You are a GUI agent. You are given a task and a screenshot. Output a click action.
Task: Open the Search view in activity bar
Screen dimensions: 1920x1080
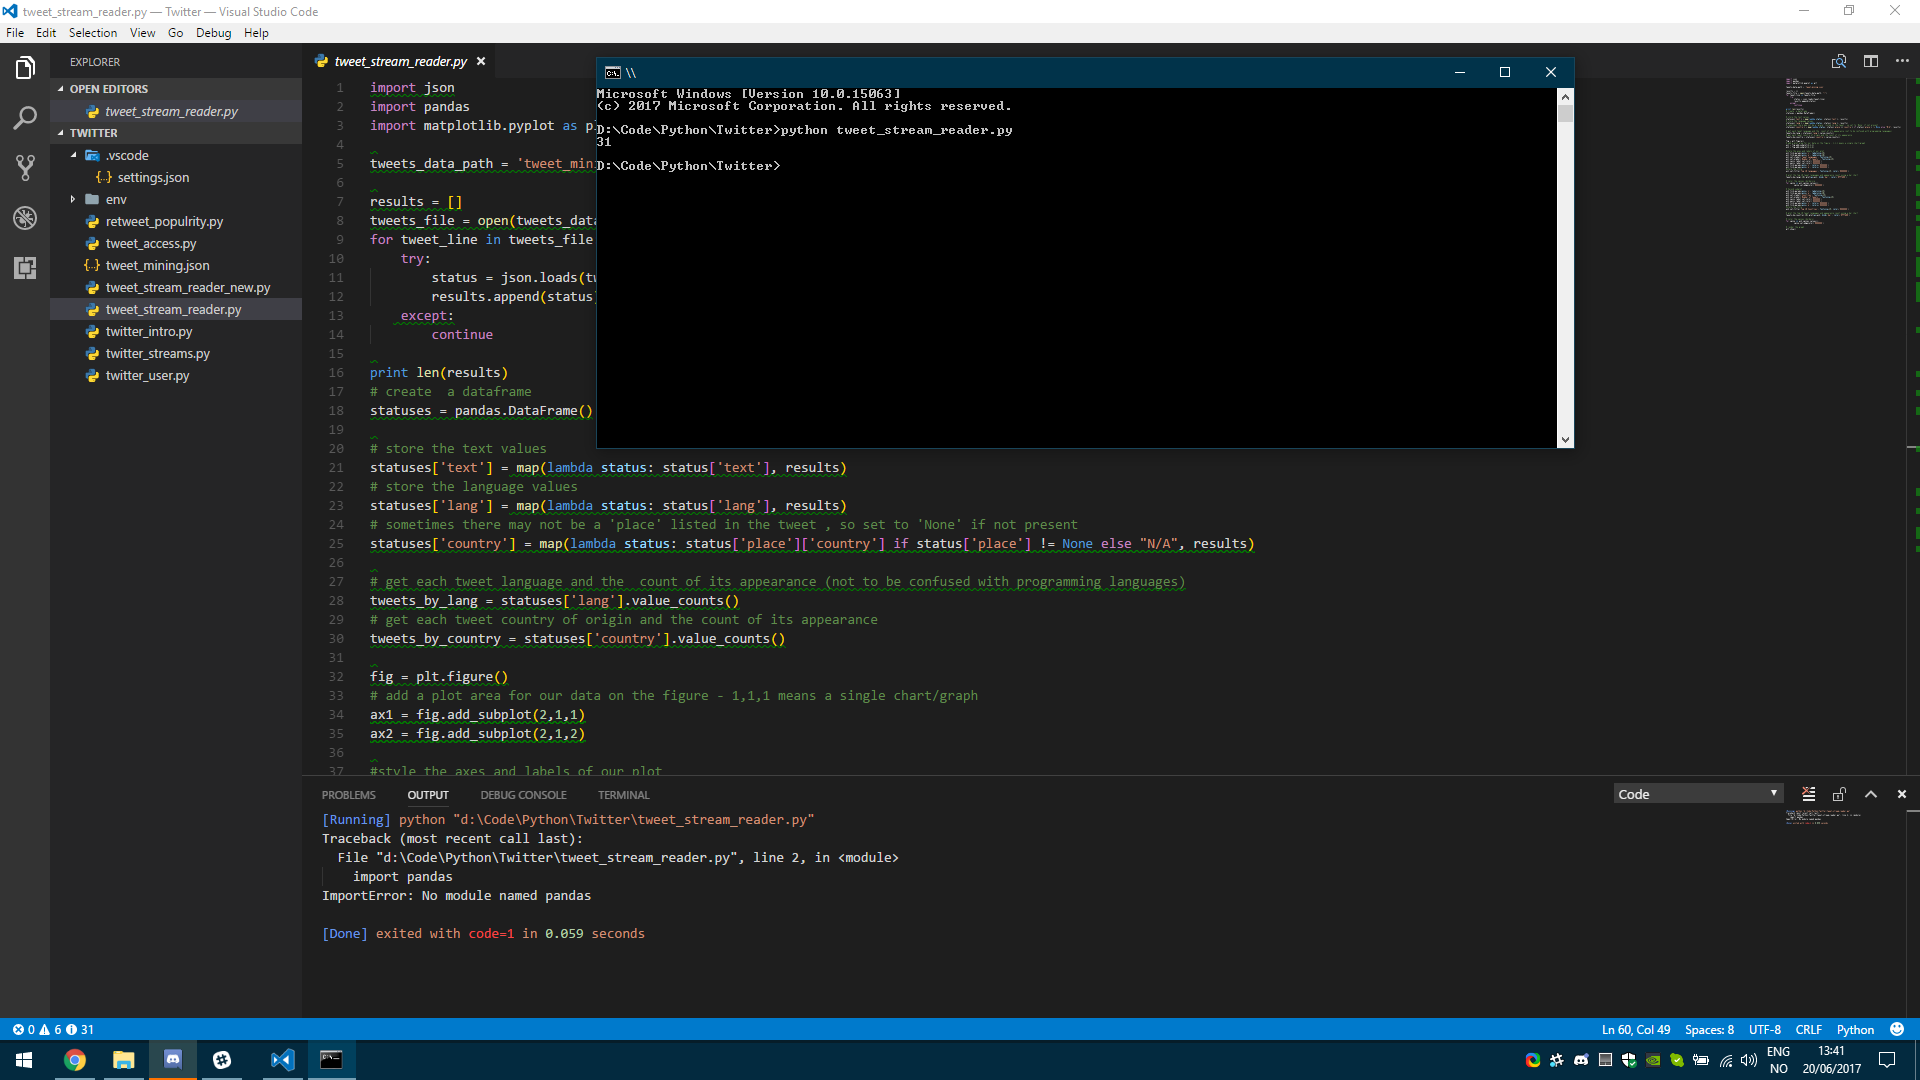click(25, 118)
